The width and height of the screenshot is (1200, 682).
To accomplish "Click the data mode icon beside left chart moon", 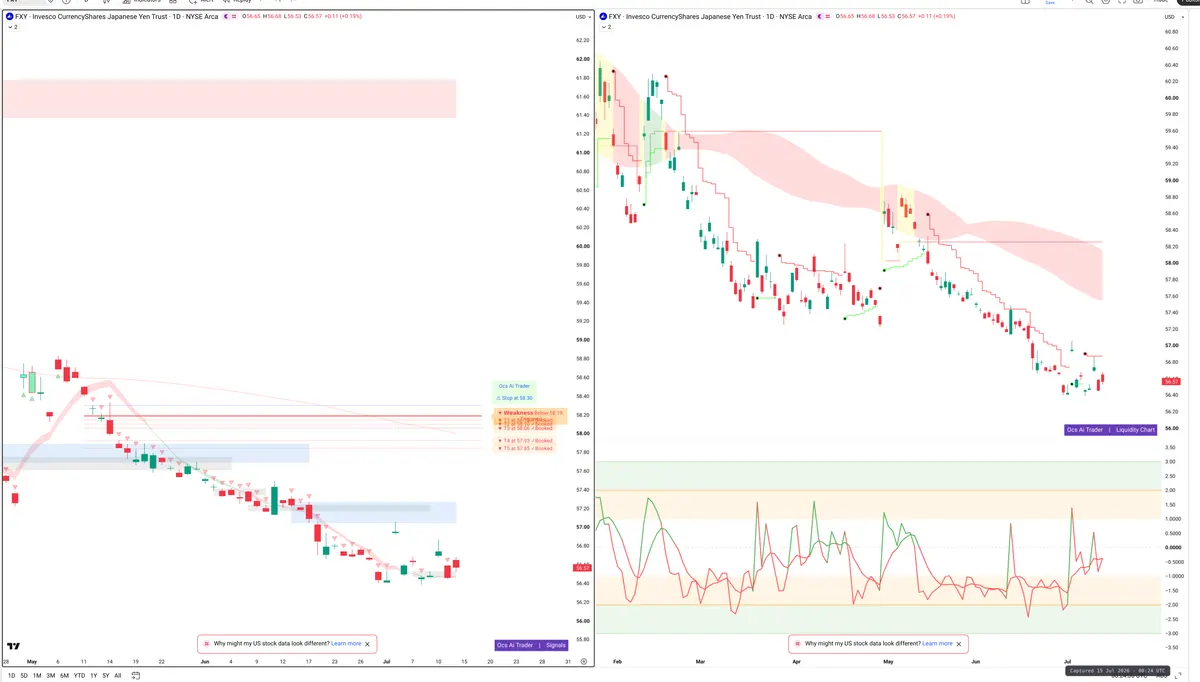I will point(235,17).
